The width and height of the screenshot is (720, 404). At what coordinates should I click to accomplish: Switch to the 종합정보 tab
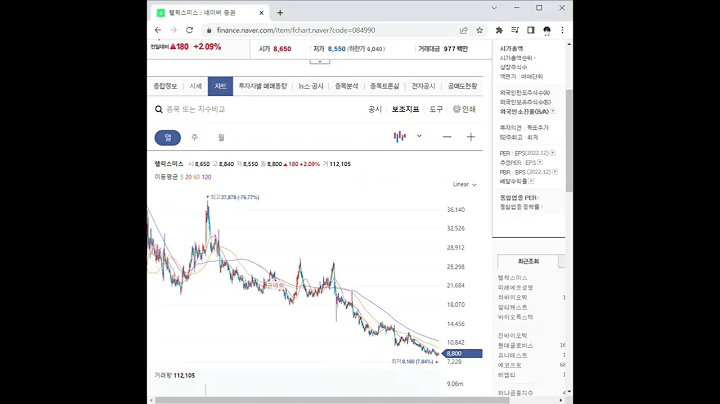pos(165,86)
